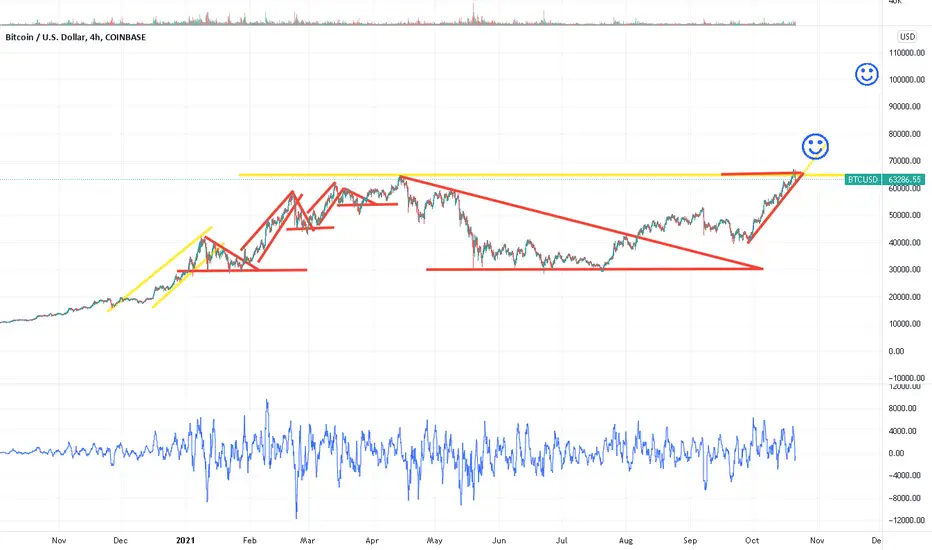Click the 4000.00 indicator axis label
932x550 pixels.
point(902,431)
